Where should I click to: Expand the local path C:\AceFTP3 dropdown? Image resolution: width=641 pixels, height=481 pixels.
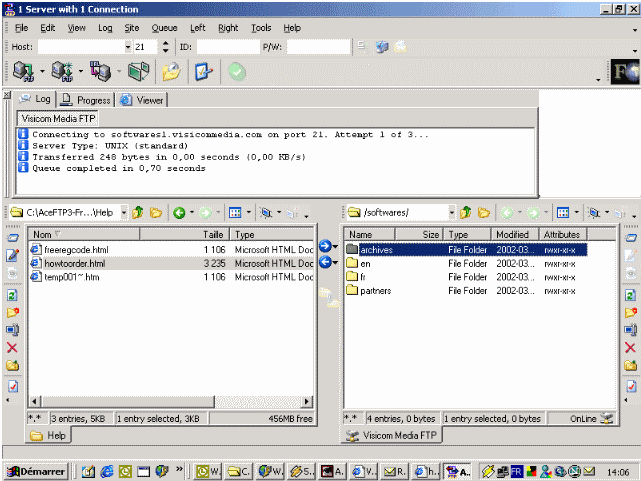(x=124, y=212)
